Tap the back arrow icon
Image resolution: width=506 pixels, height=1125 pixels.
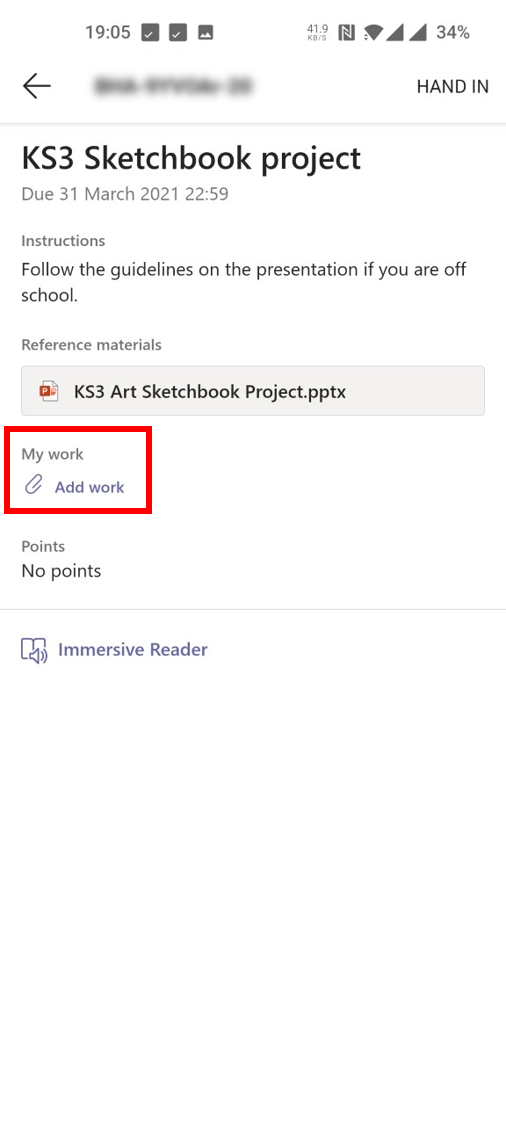point(37,86)
